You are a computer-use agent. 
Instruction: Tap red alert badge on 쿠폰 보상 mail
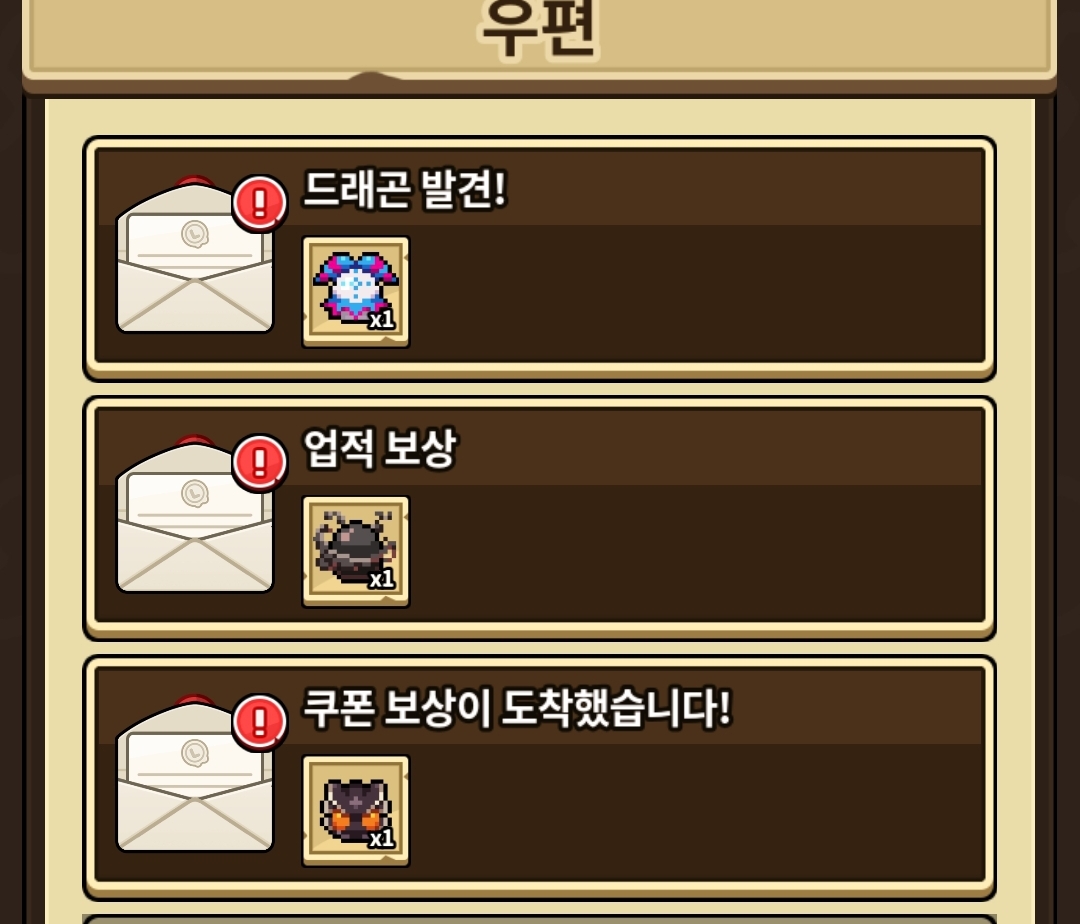pos(260,722)
